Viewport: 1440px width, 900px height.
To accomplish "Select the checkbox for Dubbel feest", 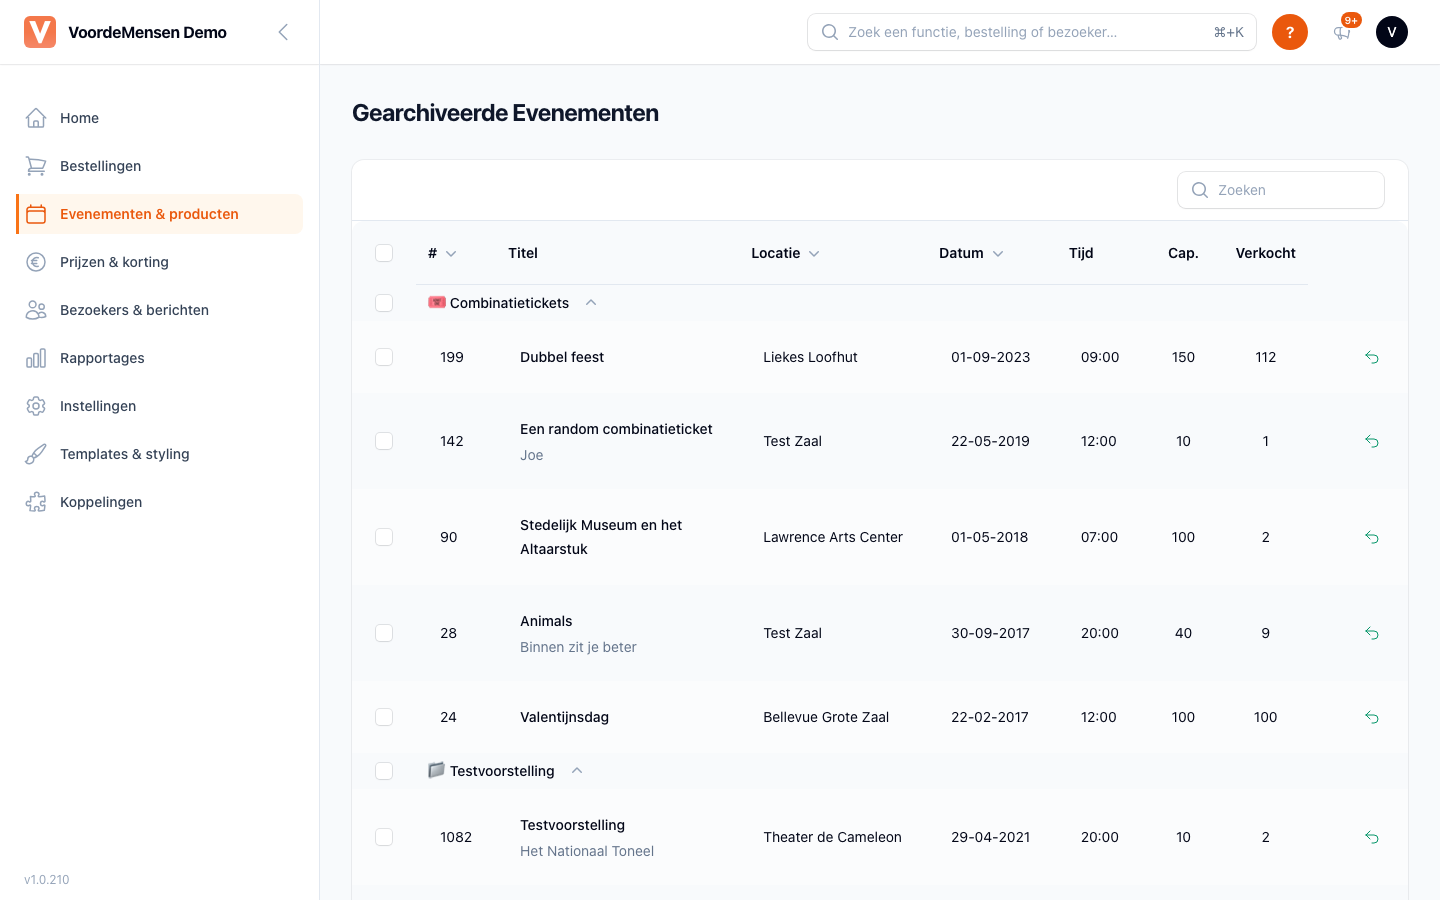I will (384, 357).
